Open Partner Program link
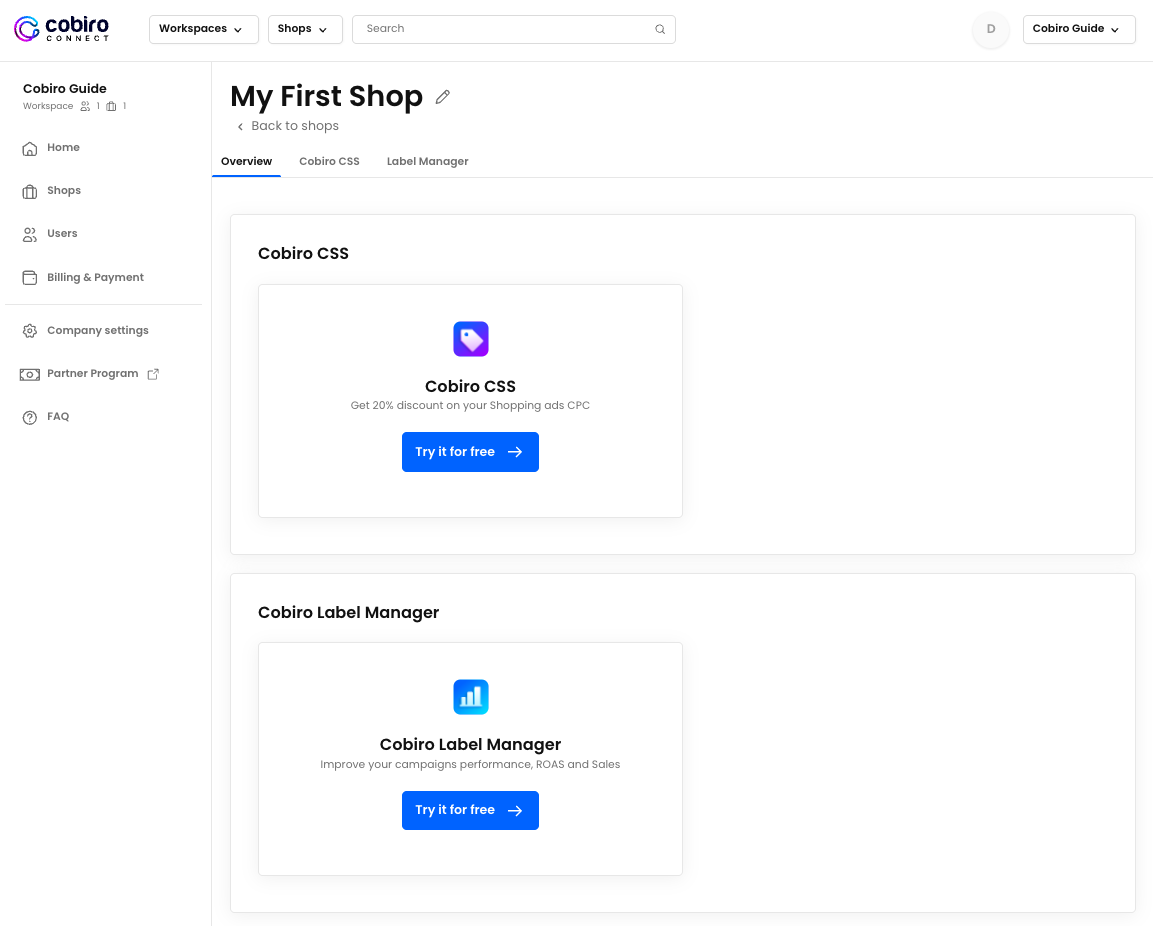Viewport: 1153px width, 926px height. point(93,373)
